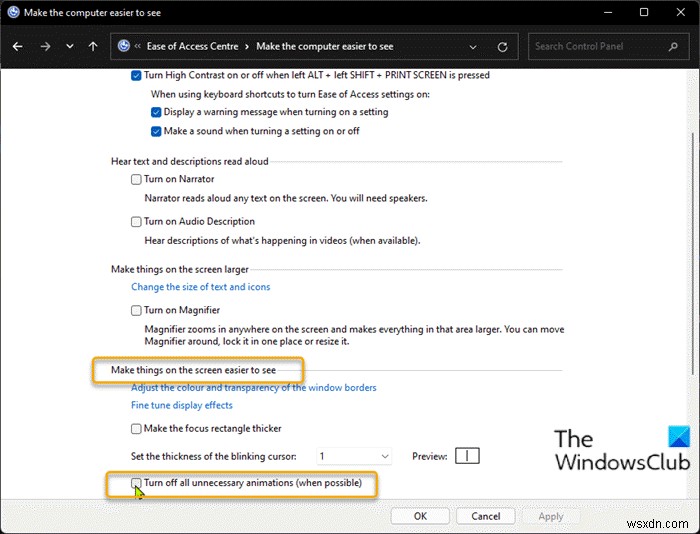700x534 pixels.
Task: Minimize the window
Action: click(608, 12)
